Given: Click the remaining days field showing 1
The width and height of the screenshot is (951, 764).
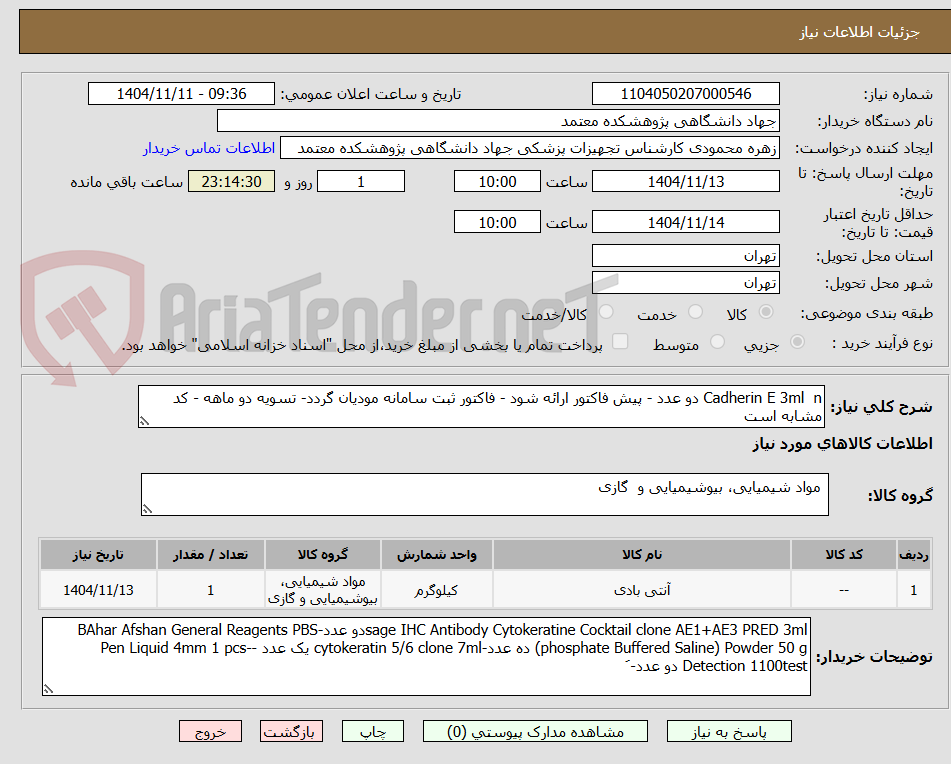Looking at the screenshot, I should coord(361,181).
